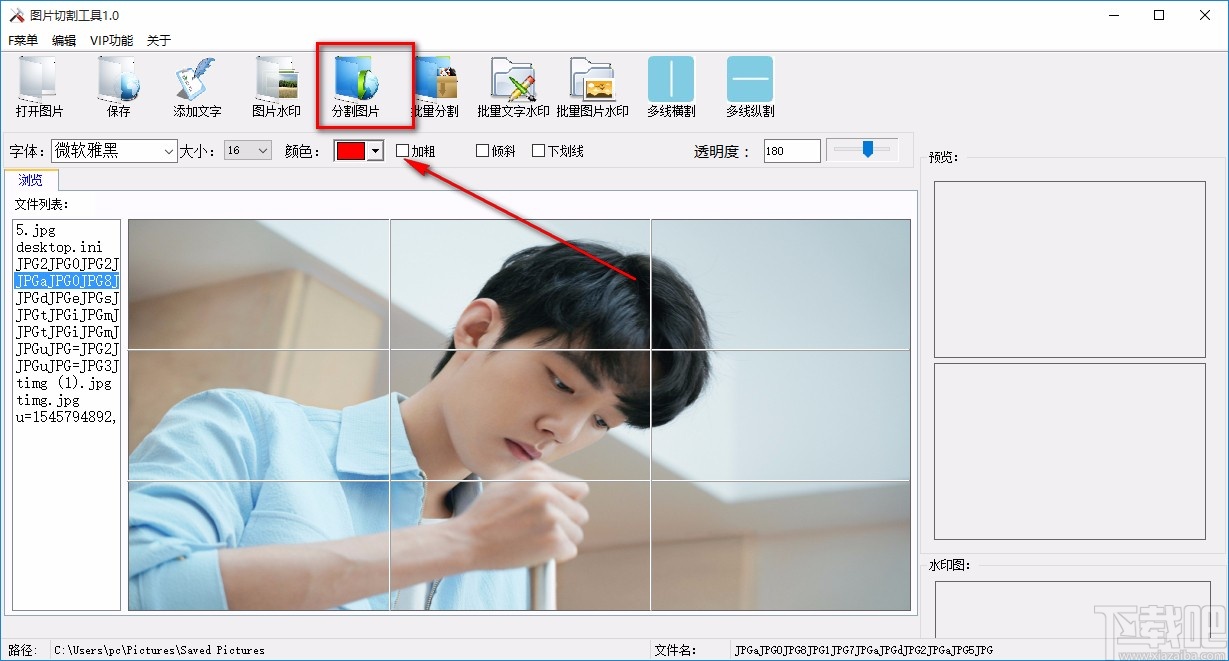Viewport: 1229px width, 661px height.
Task: Close the 图片切割工具 window
Action: 1205,15
